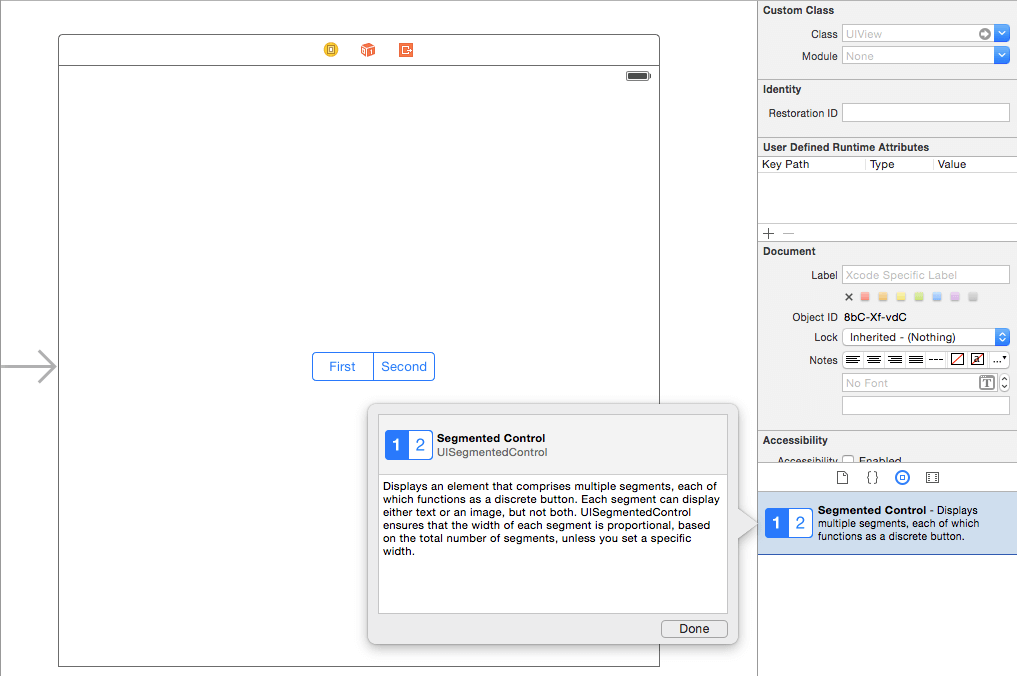Click the Key Path column header
This screenshot has width=1017, height=676.
point(811,164)
